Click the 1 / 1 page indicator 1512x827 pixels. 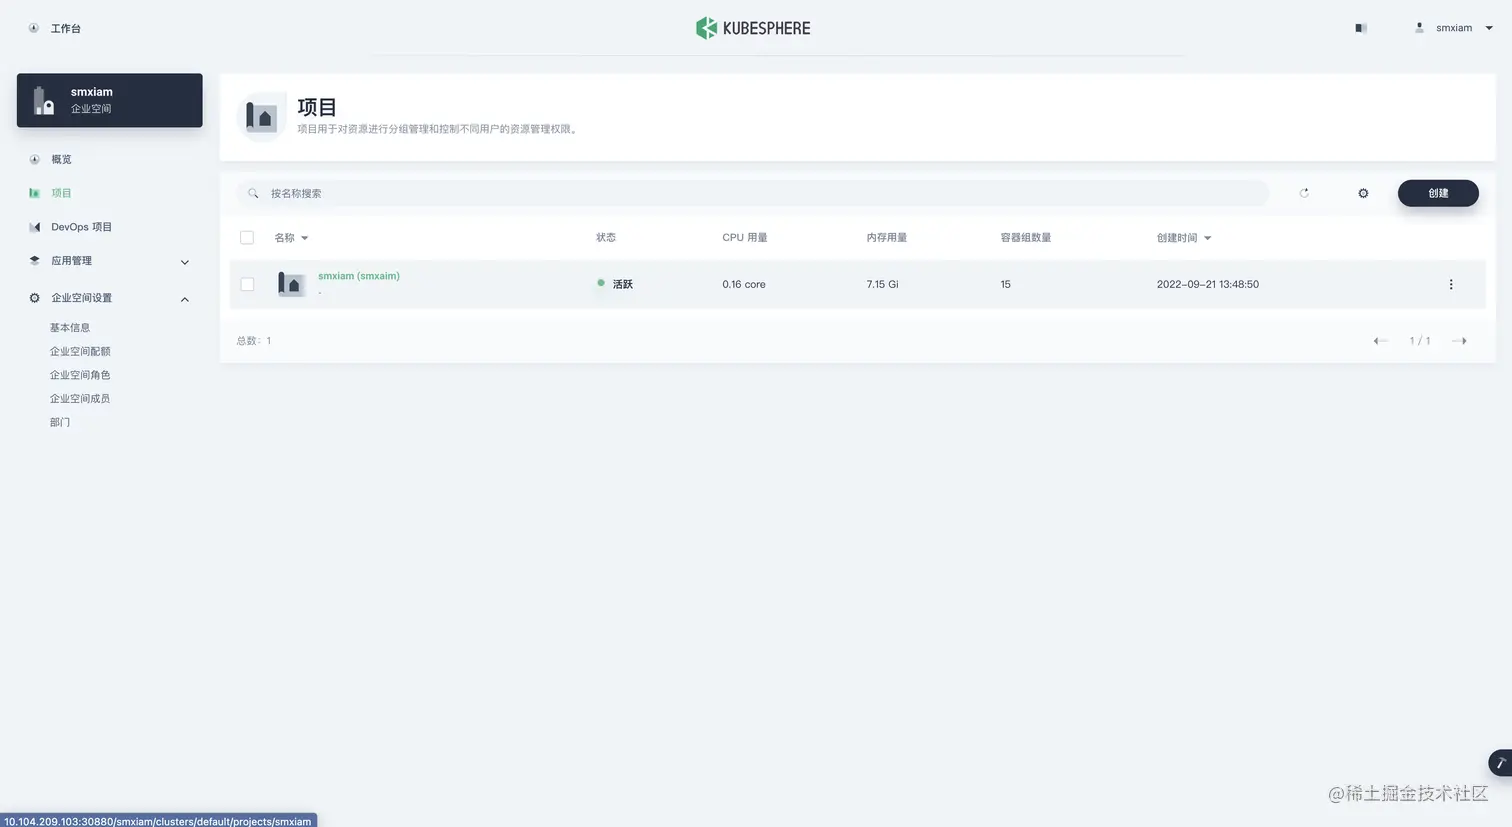tap(1420, 341)
